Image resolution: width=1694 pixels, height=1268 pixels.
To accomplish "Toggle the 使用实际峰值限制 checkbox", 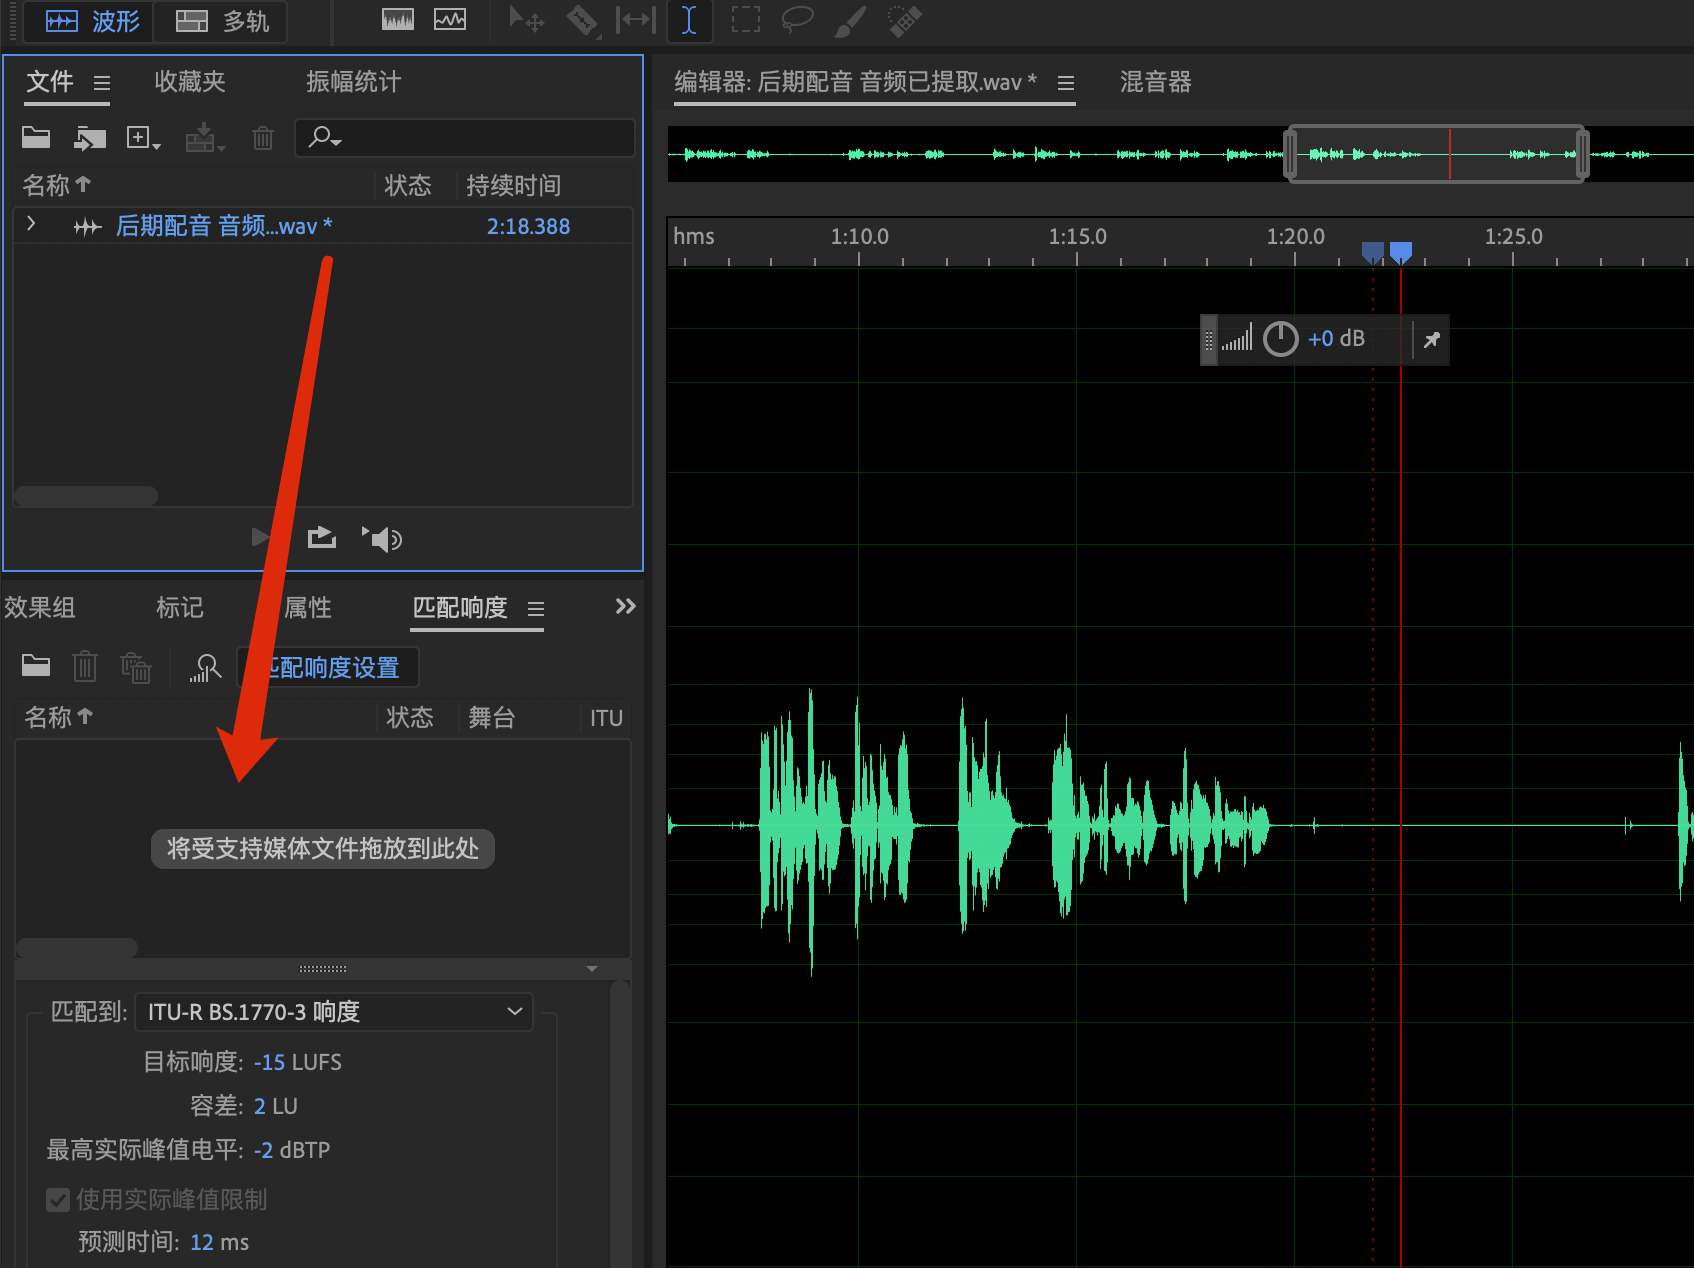I will [x=58, y=1200].
